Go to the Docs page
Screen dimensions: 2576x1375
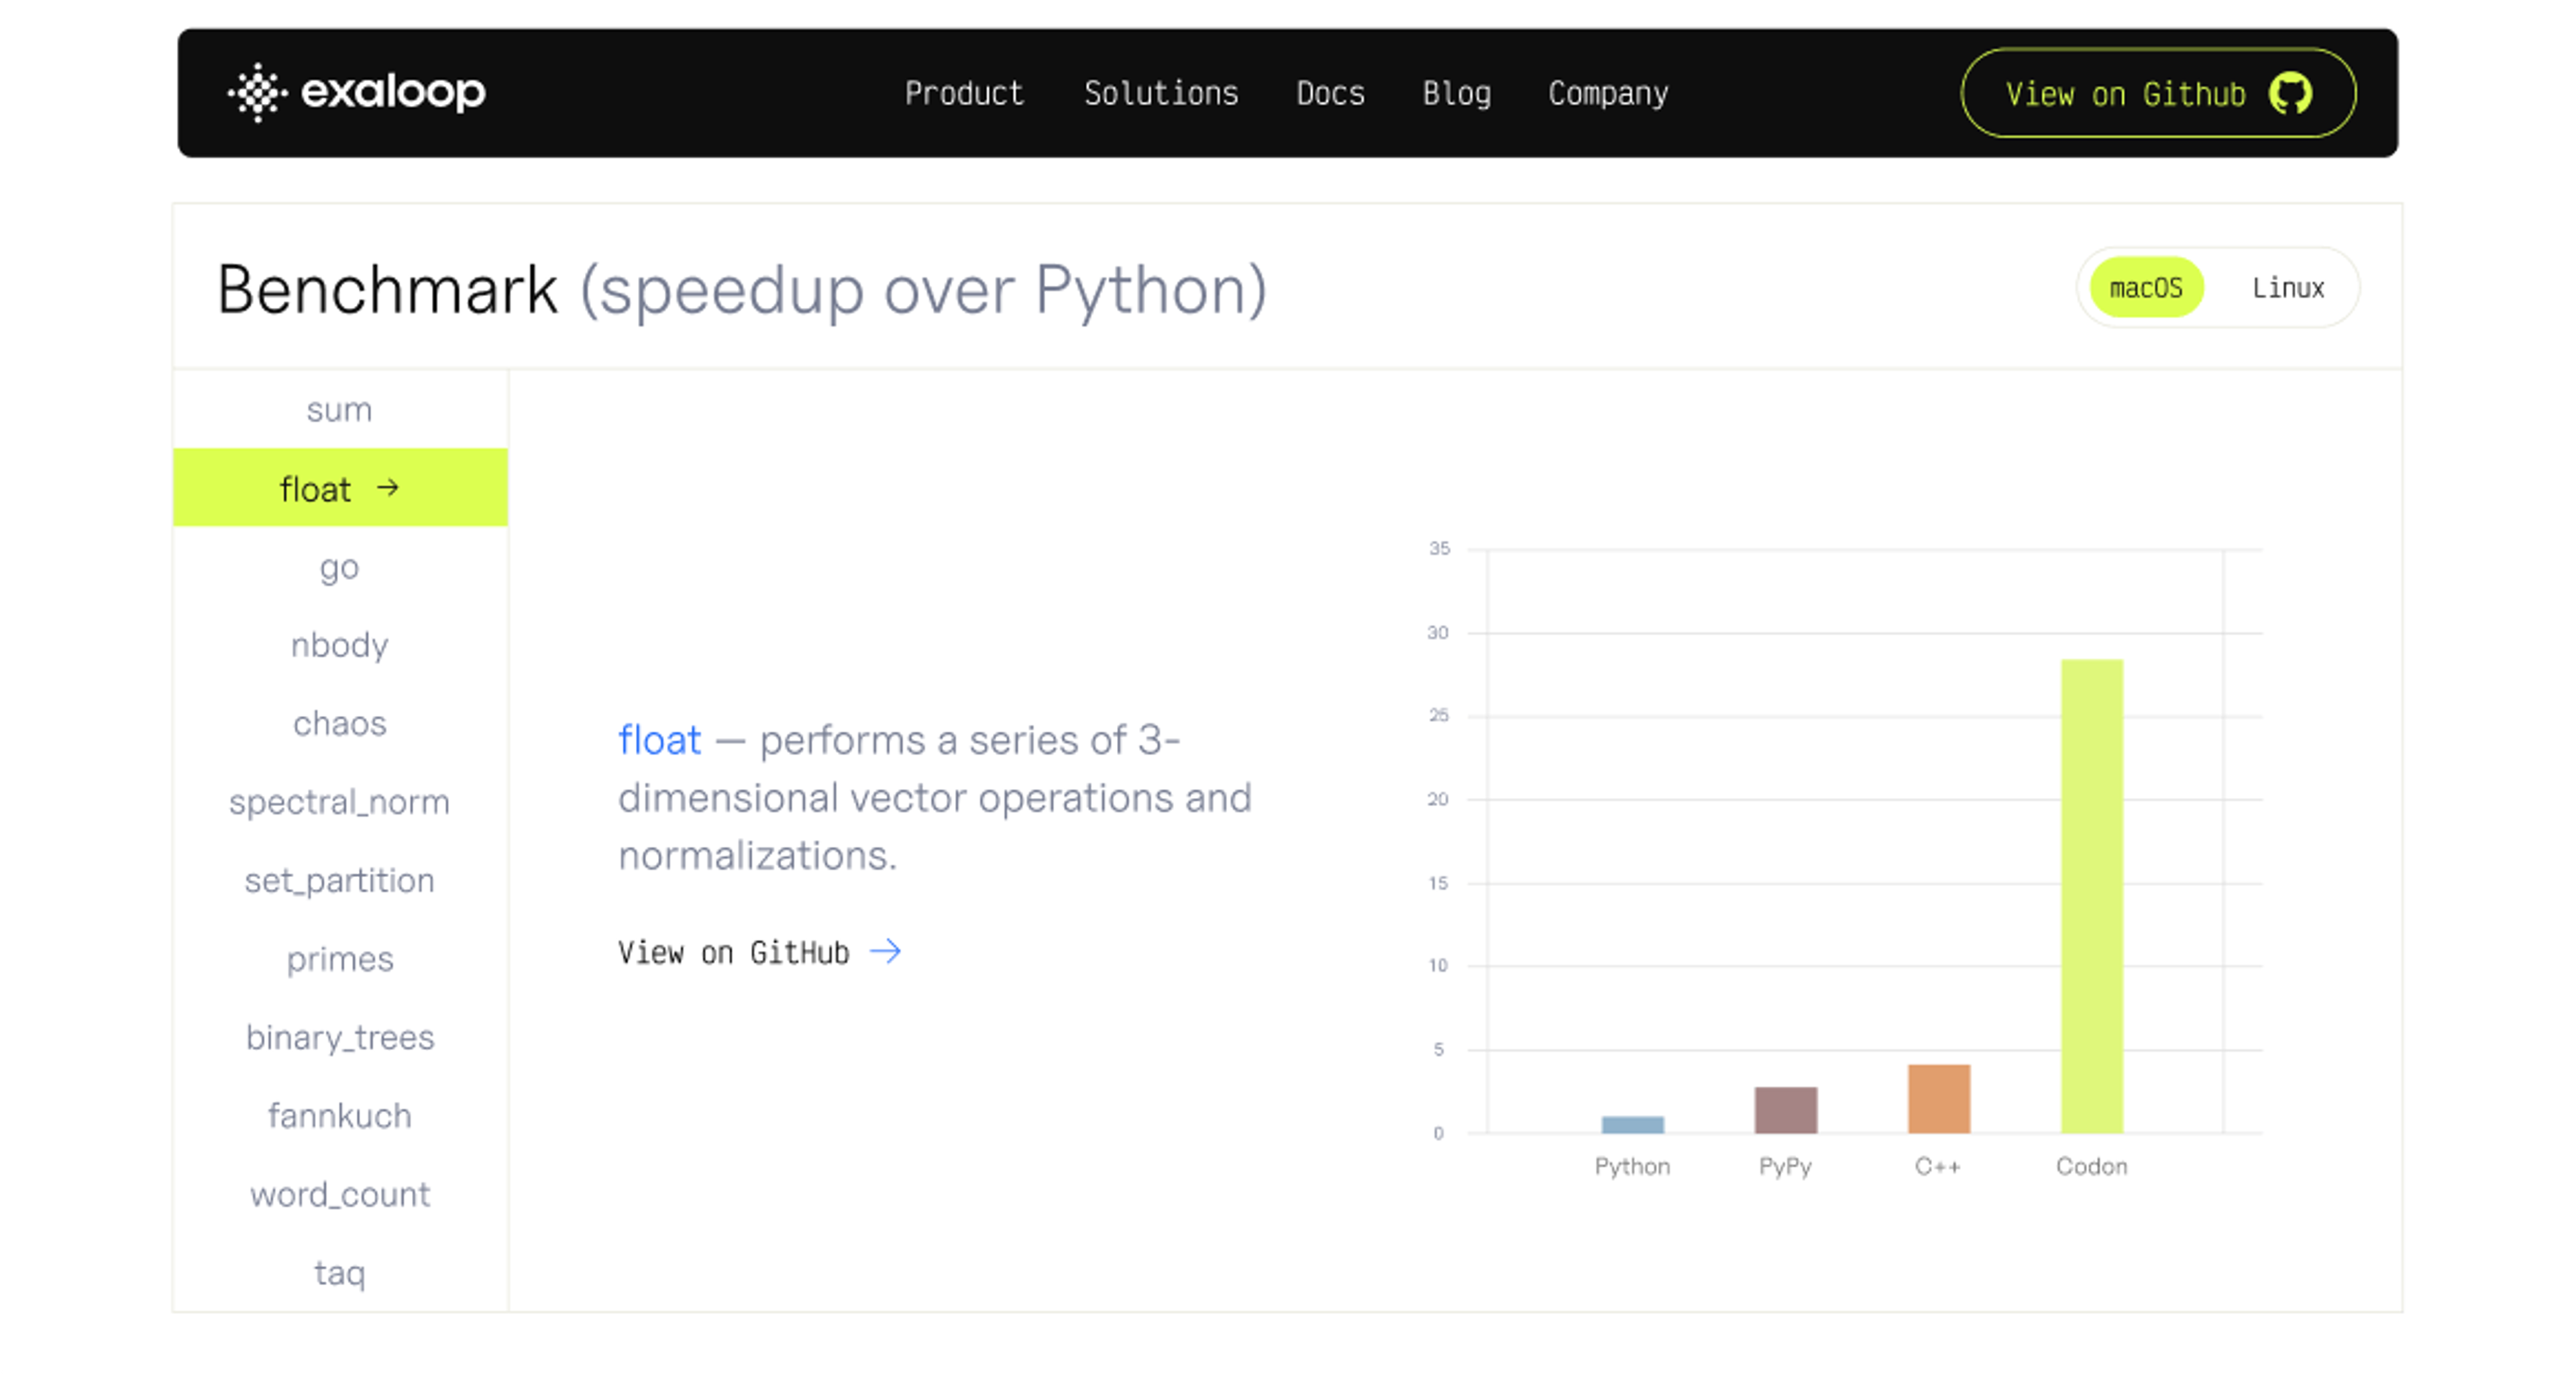click(x=1330, y=93)
